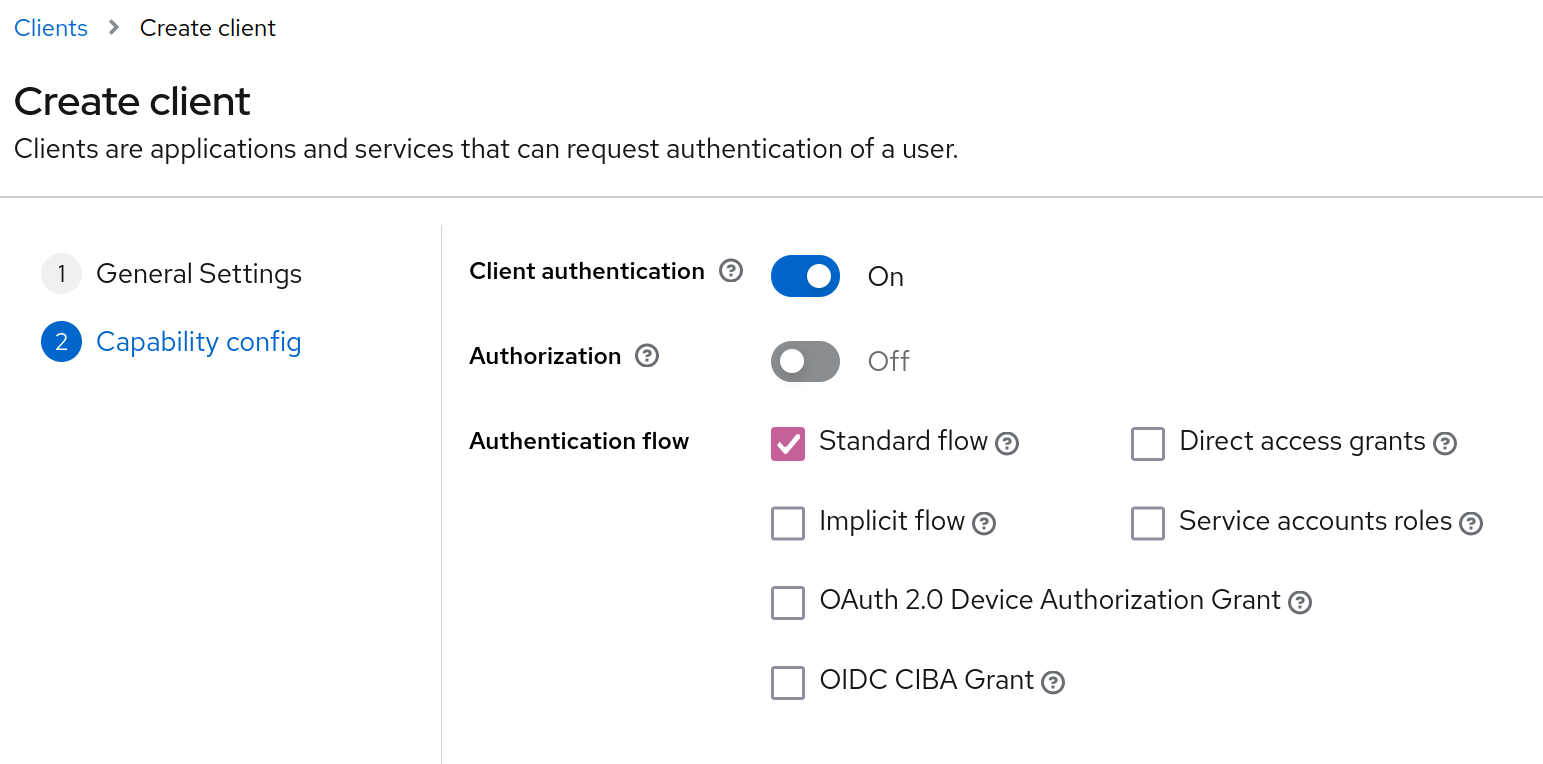The image size is (1543, 764).
Task: Click help icon next to Client authentication
Action: coord(732,271)
